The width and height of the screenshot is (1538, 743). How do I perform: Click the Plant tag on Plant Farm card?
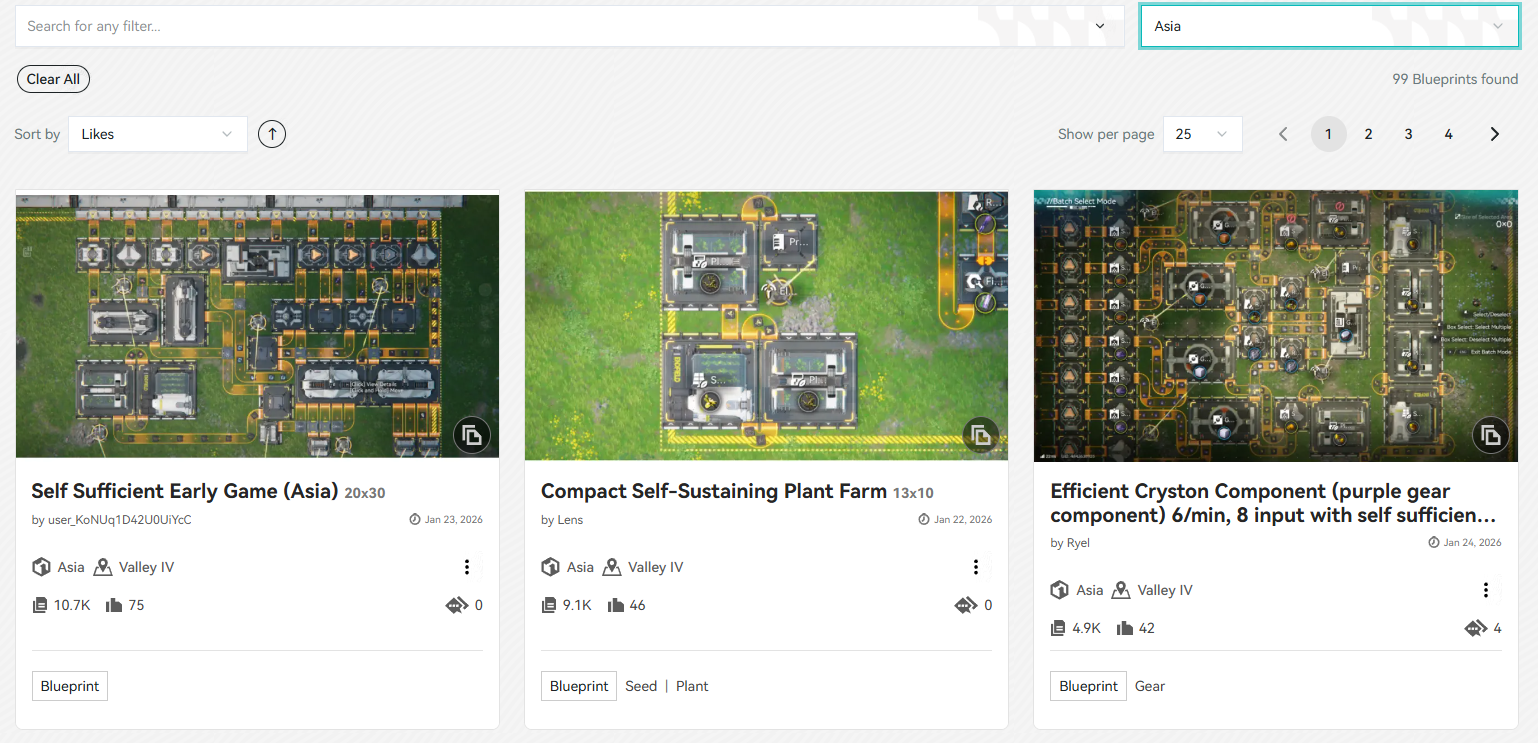tap(692, 686)
